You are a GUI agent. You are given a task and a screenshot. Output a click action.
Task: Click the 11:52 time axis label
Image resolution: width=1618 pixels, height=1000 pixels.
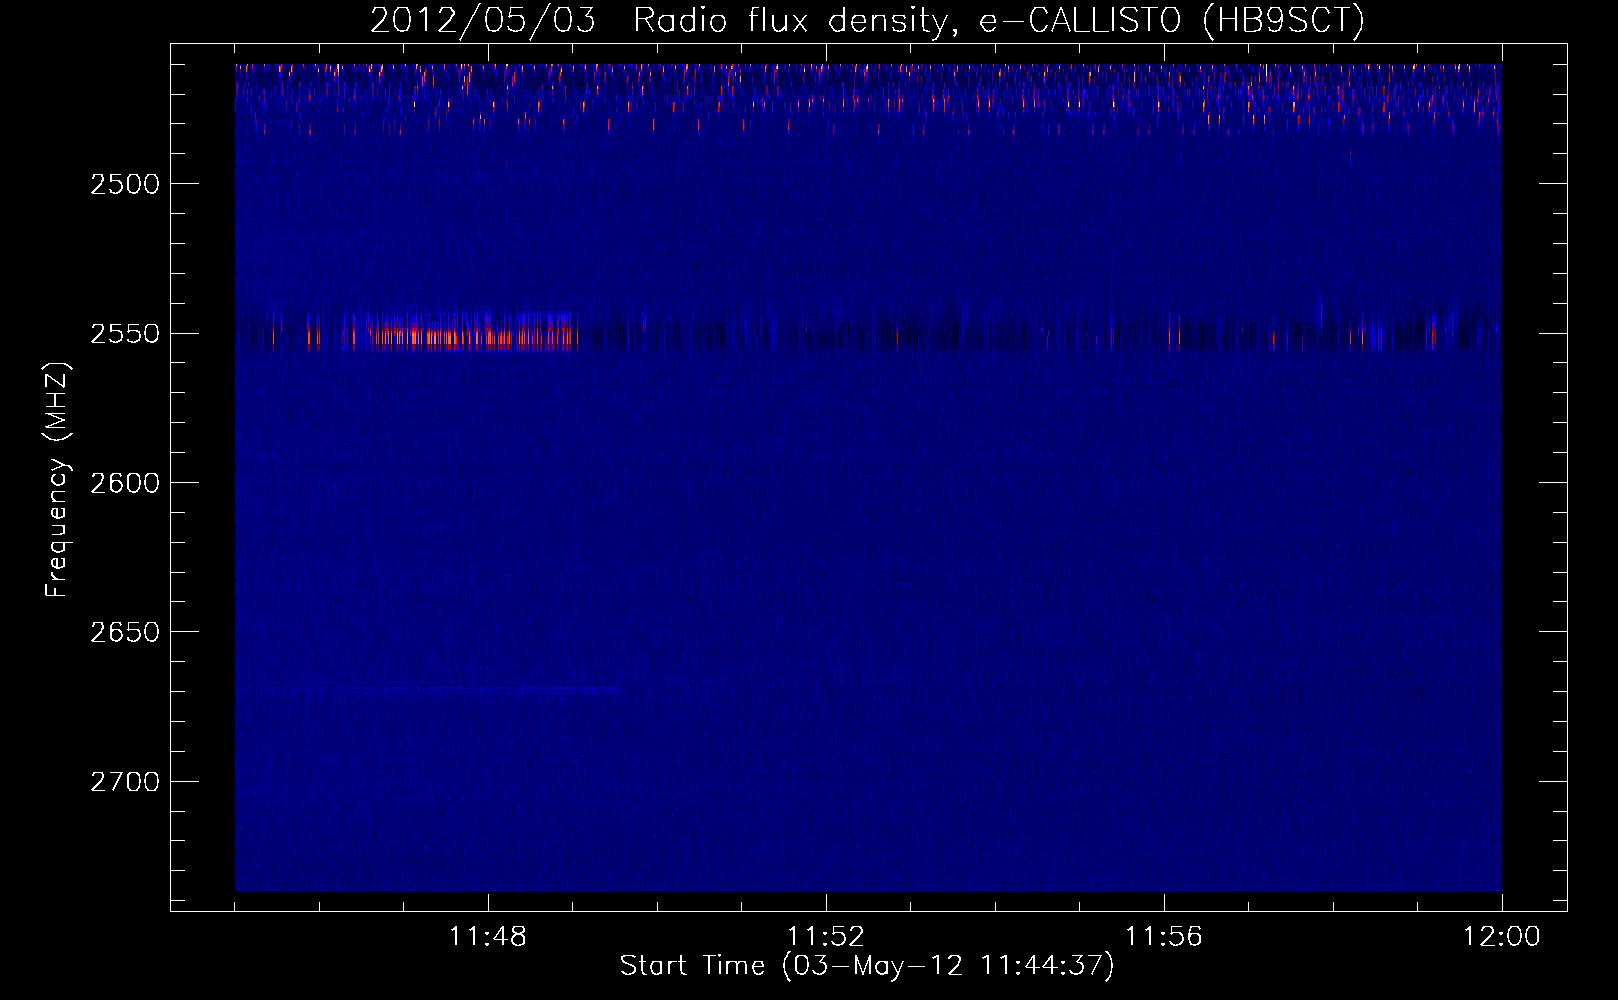coord(826,937)
